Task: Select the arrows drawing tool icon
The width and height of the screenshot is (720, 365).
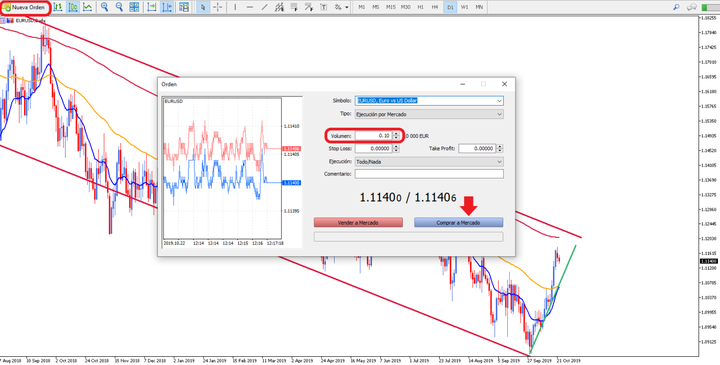Action: click(309, 7)
